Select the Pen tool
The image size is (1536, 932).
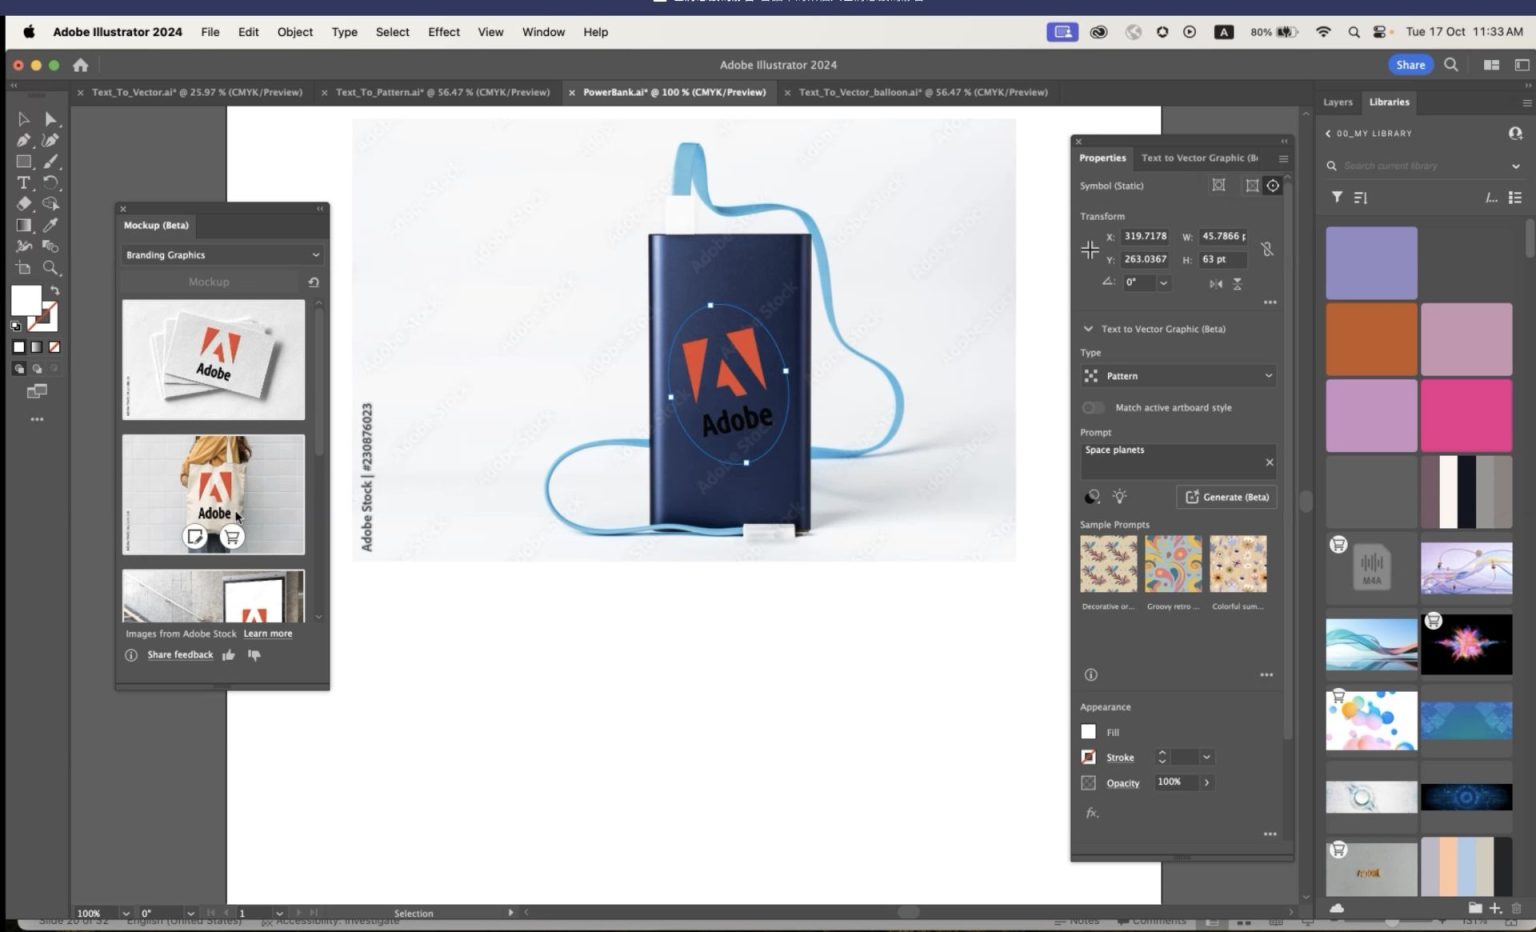coord(24,140)
